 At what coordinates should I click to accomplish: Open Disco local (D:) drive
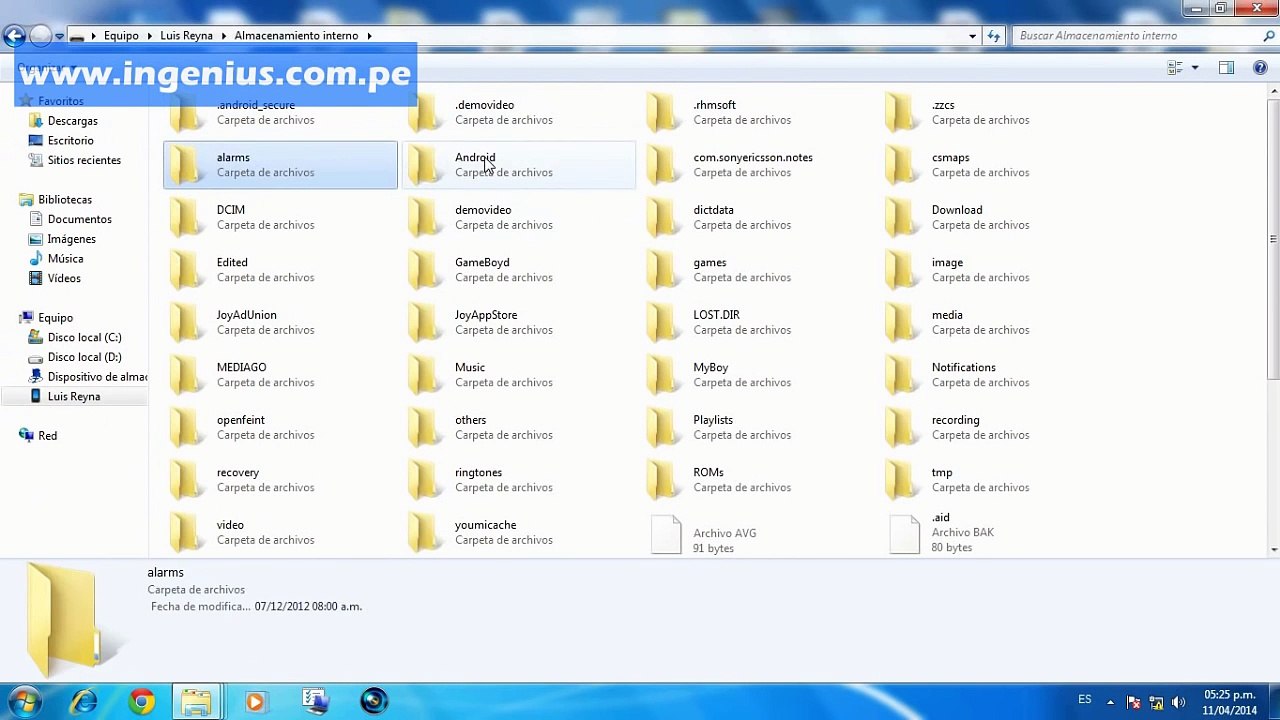click(84, 357)
